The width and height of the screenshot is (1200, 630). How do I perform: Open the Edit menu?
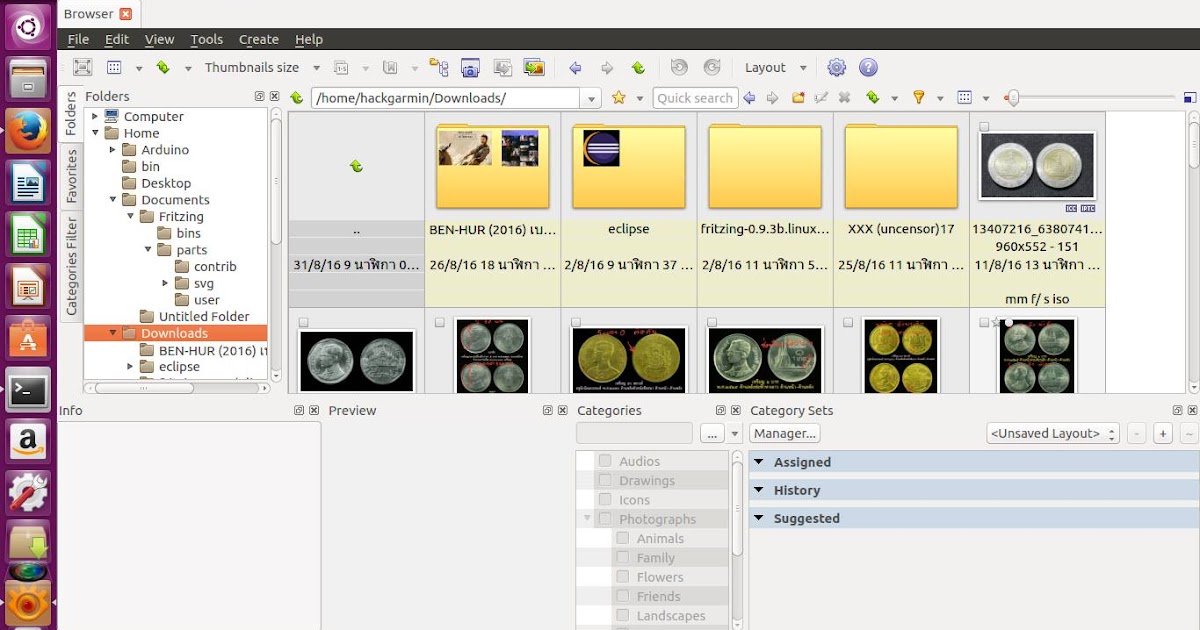[117, 39]
